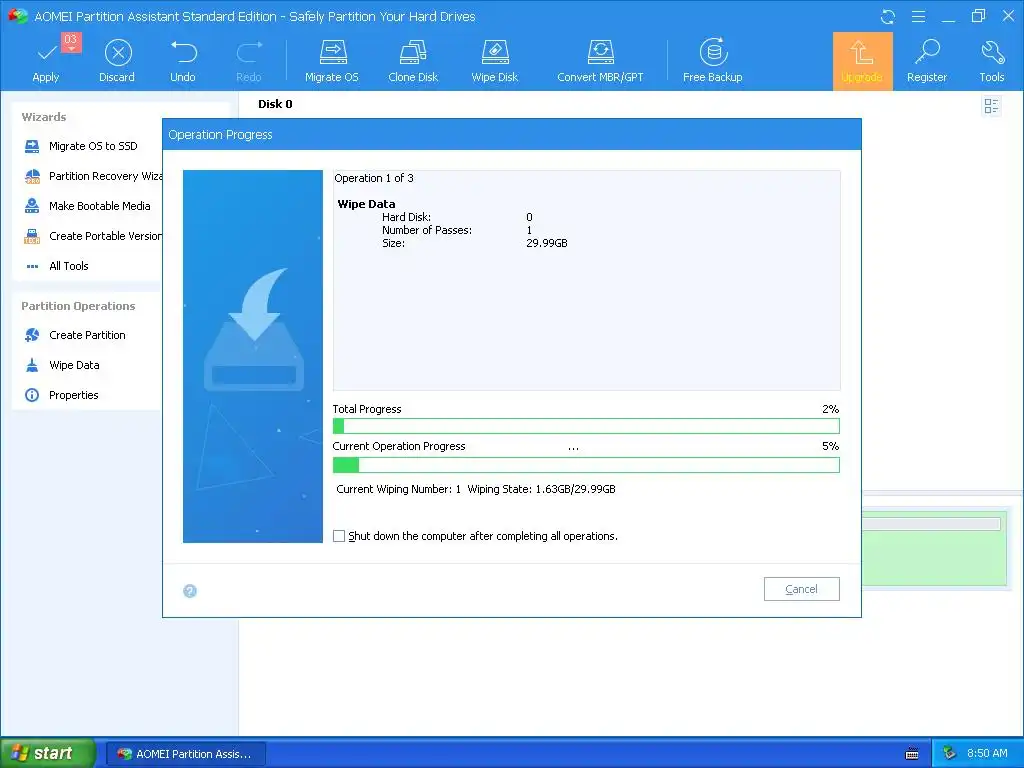Click the system tray network icon
Image resolution: width=1024 pixels, height=768 pixels.
950,754
